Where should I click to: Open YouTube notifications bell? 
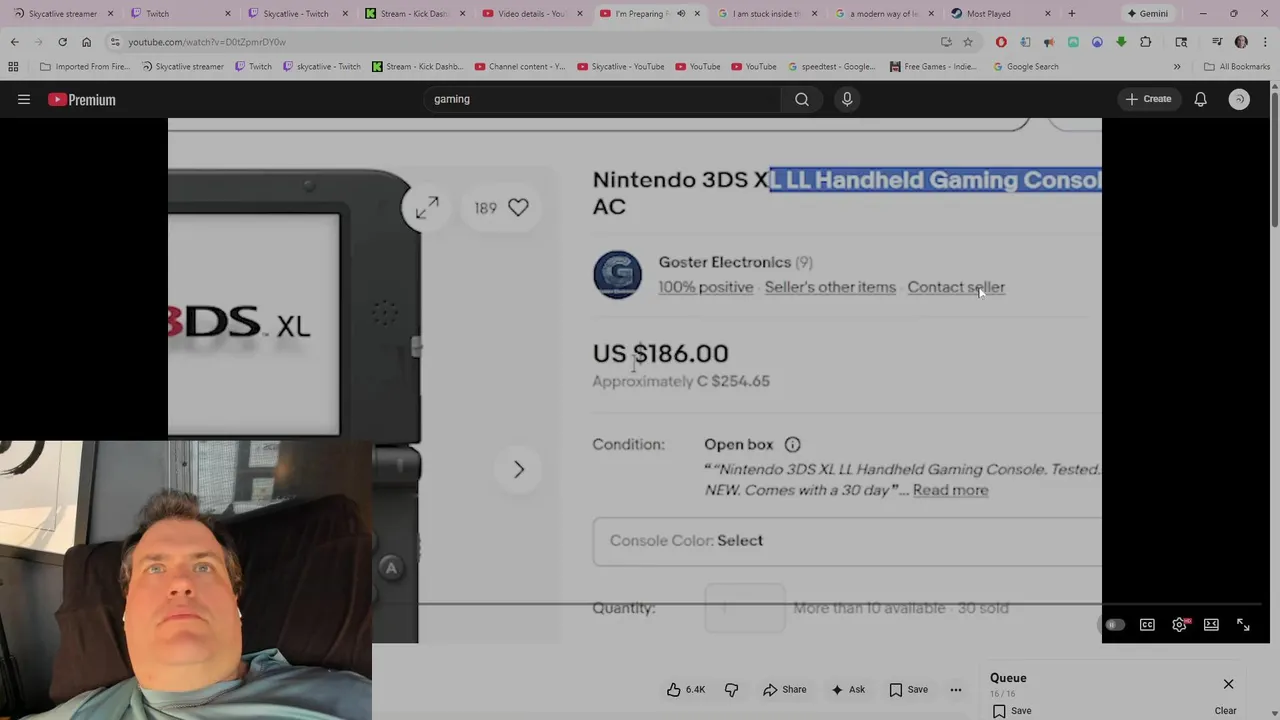(1200, 99)
